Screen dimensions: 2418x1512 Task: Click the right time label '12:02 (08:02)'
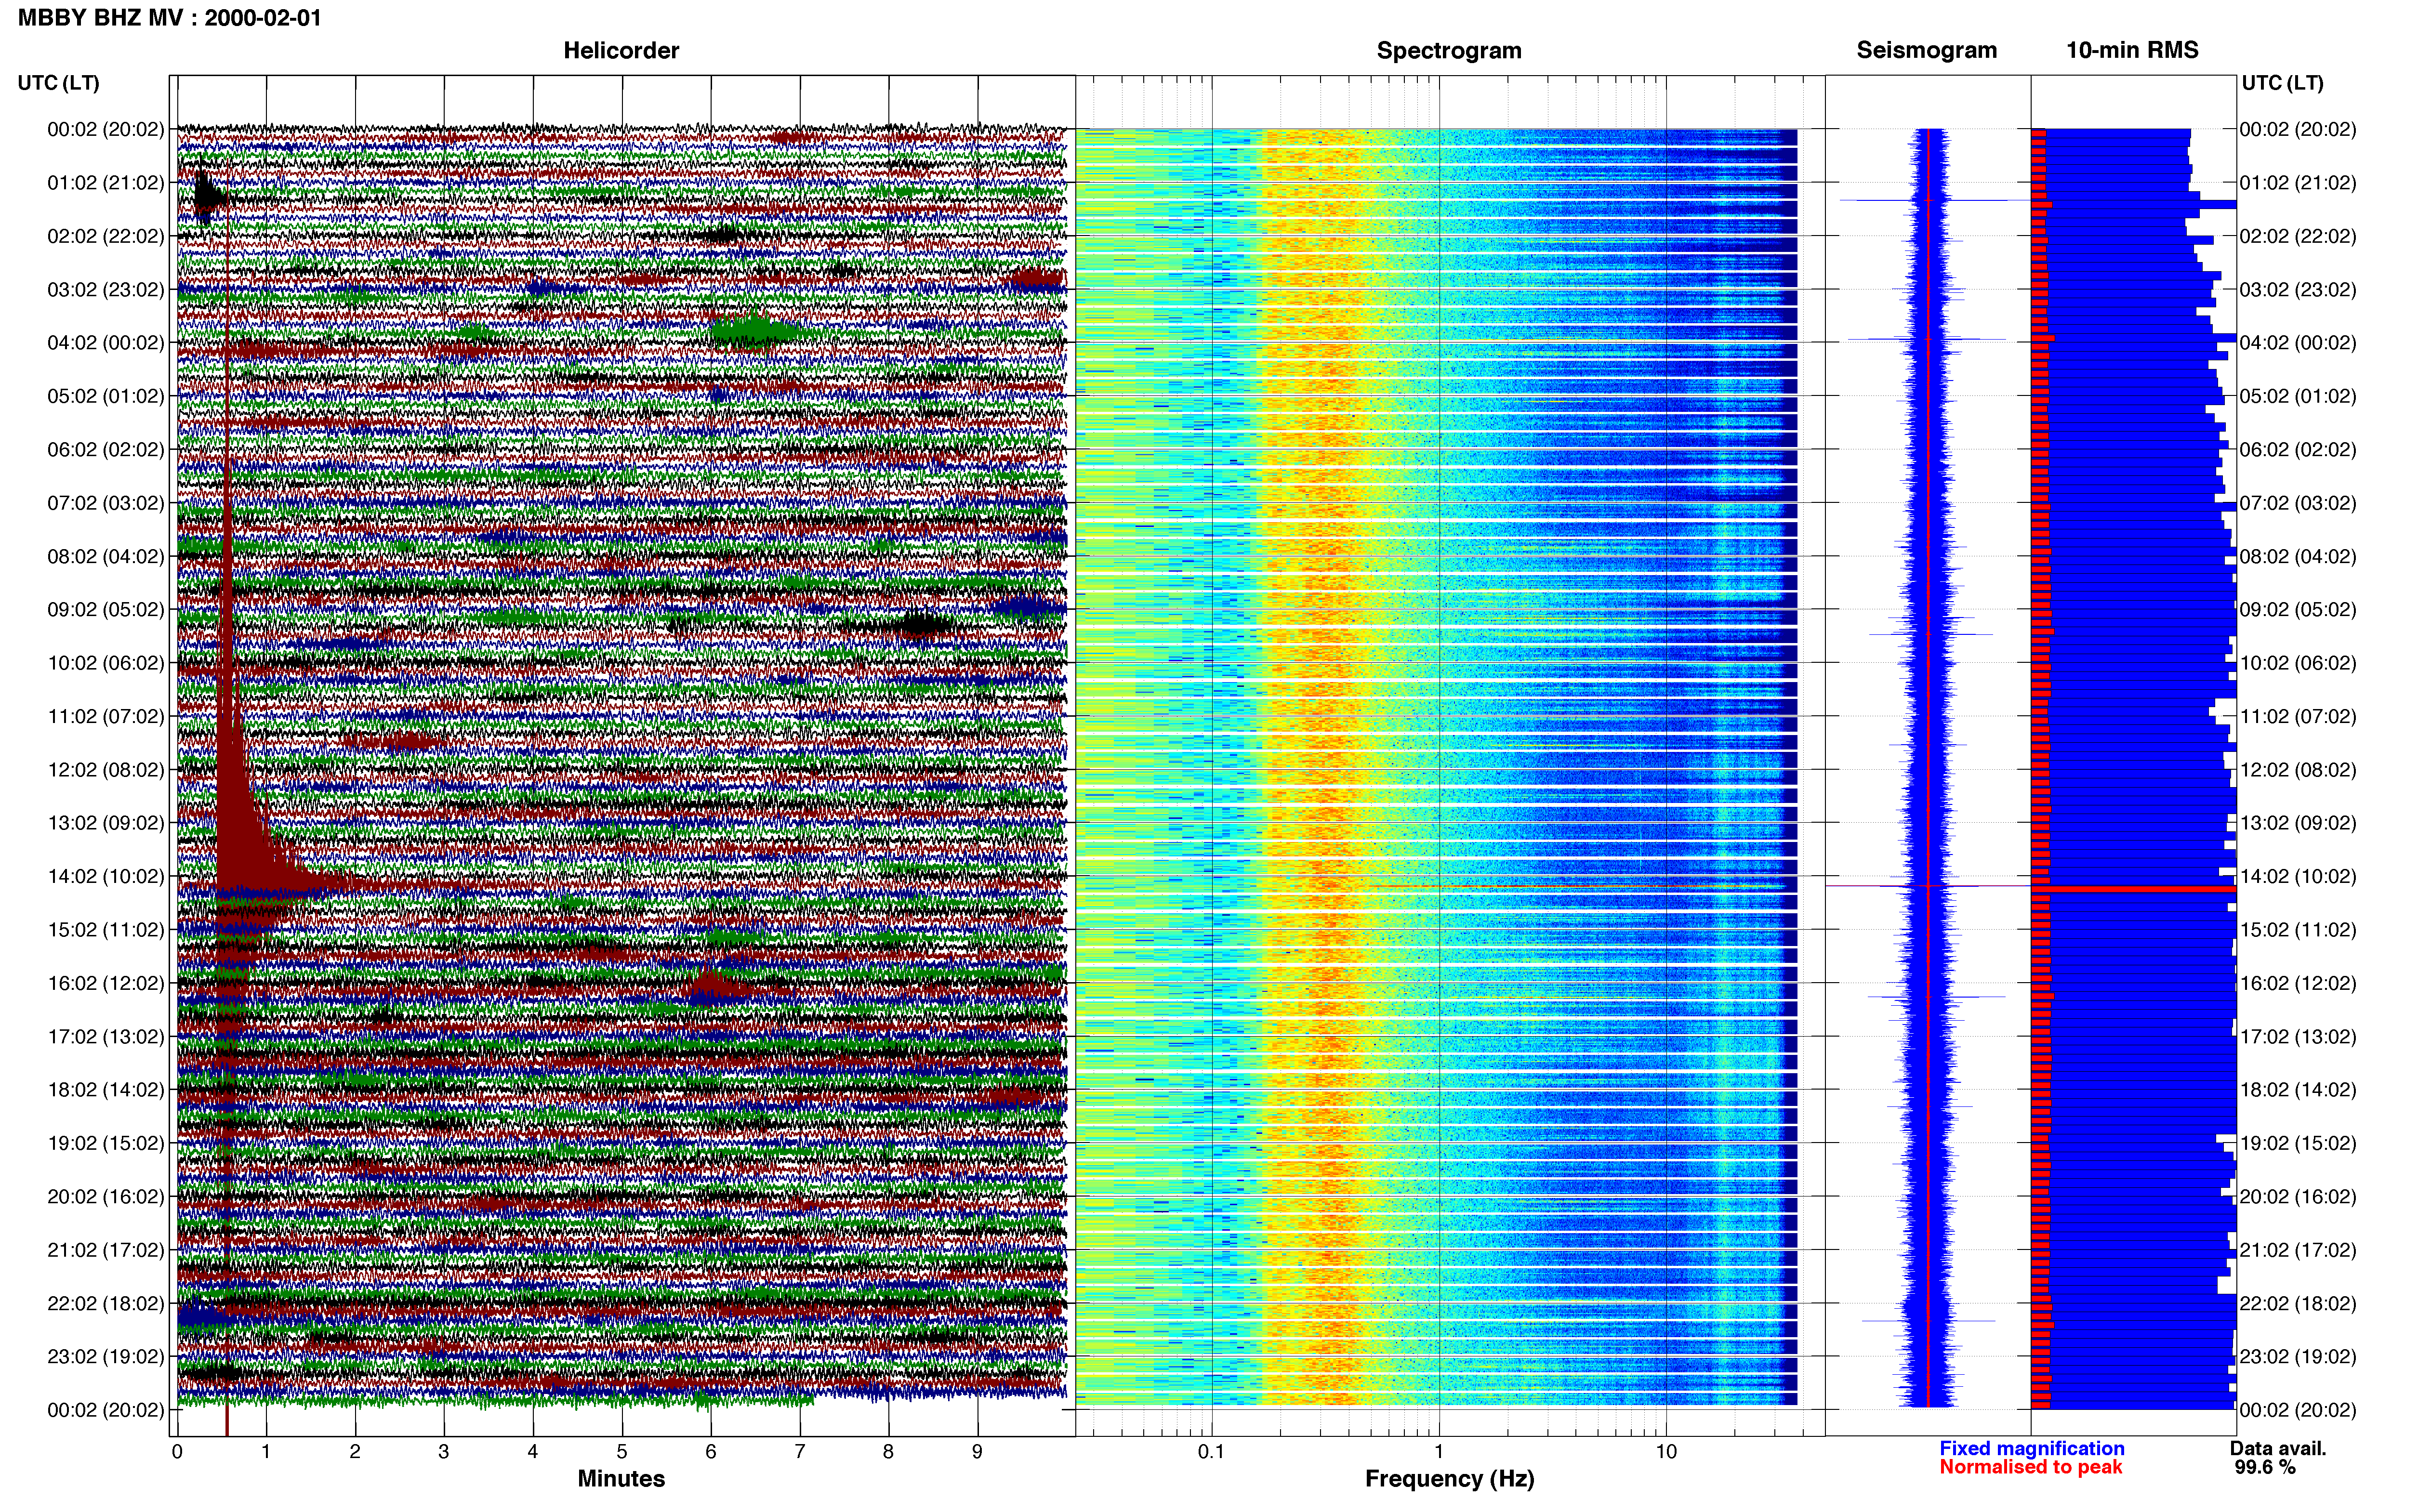[2298, 770]
